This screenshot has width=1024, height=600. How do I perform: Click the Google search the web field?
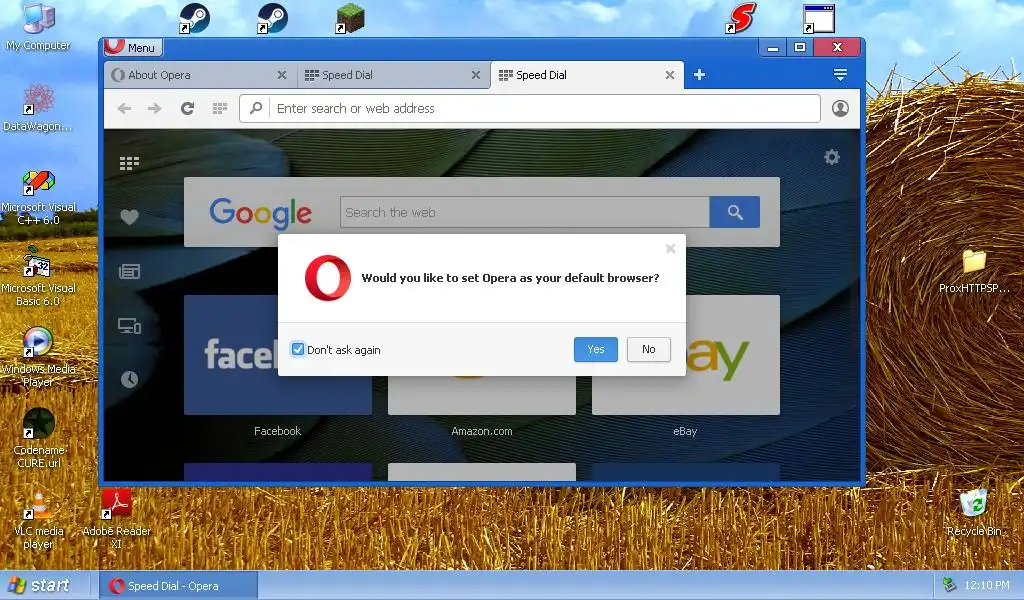pyautogui.click(x=524, y=212)
